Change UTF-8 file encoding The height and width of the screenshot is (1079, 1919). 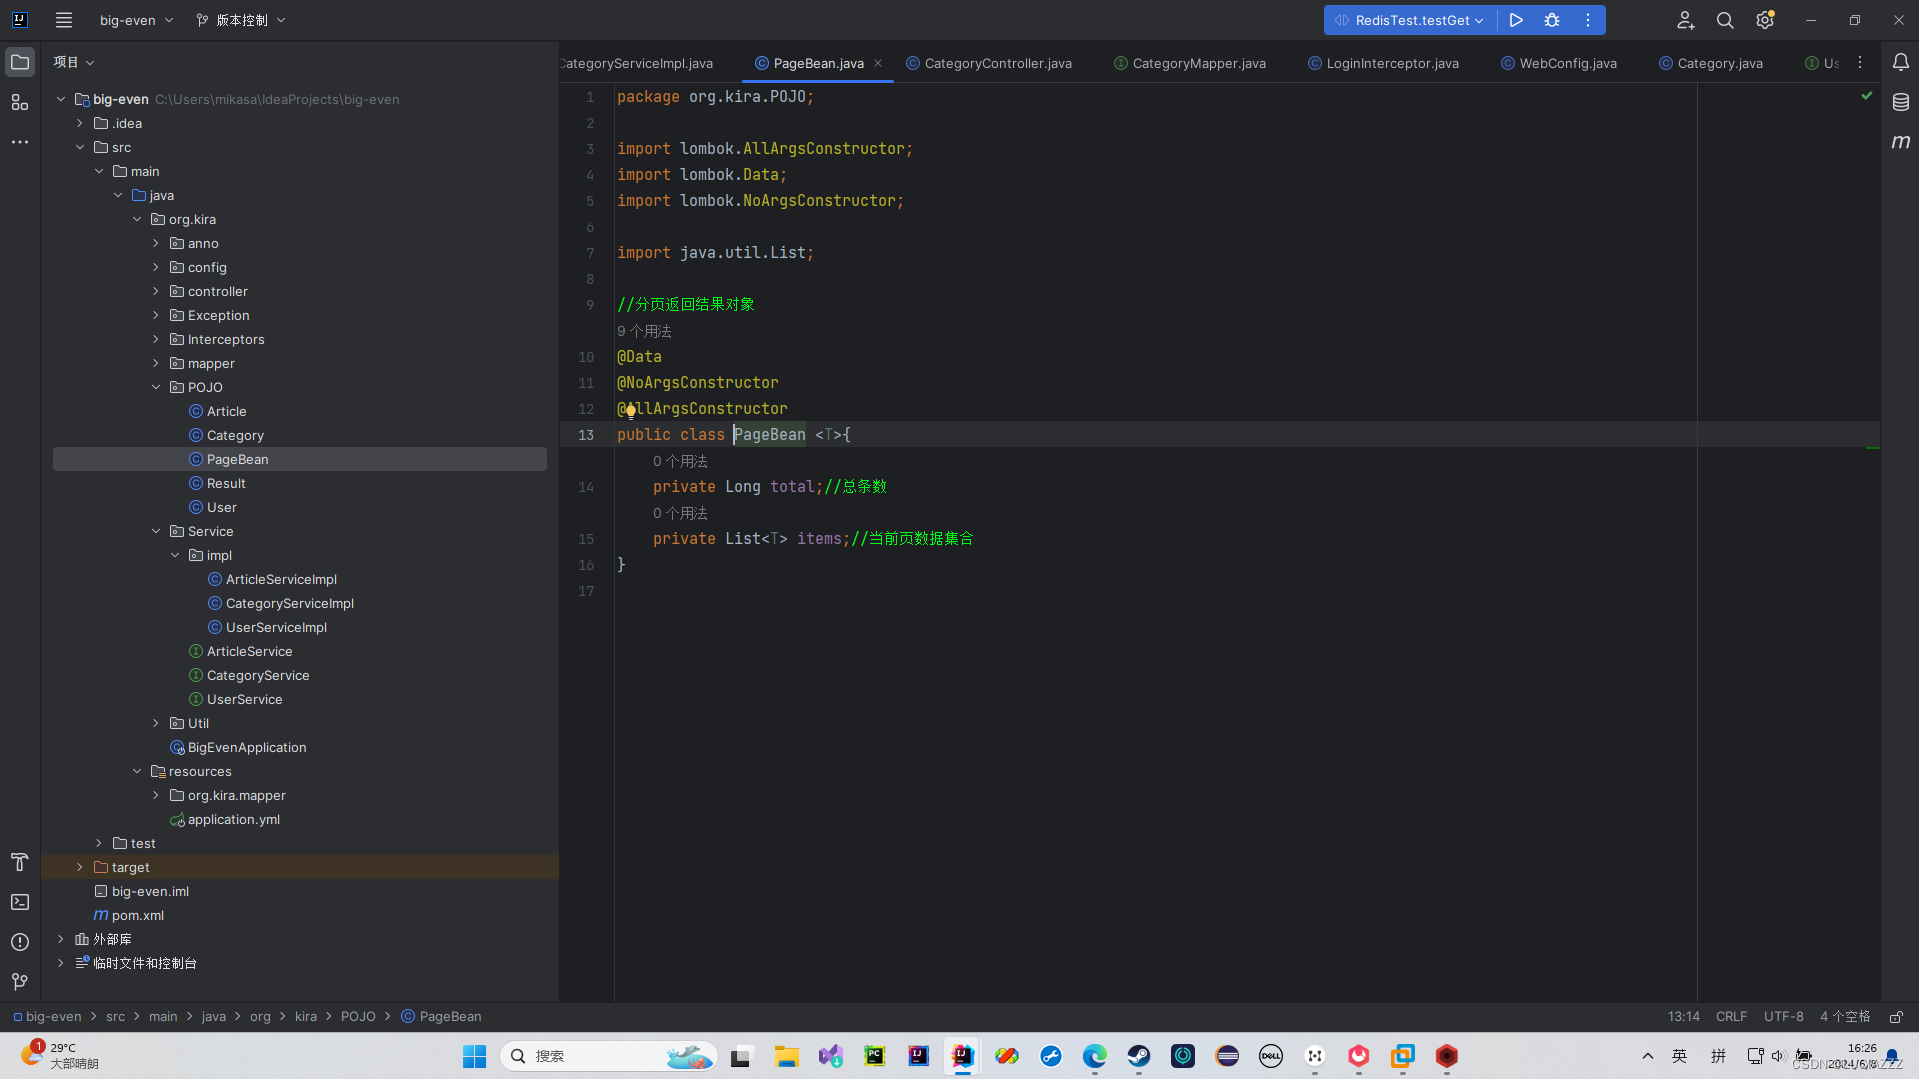tap(1783, 1016)
